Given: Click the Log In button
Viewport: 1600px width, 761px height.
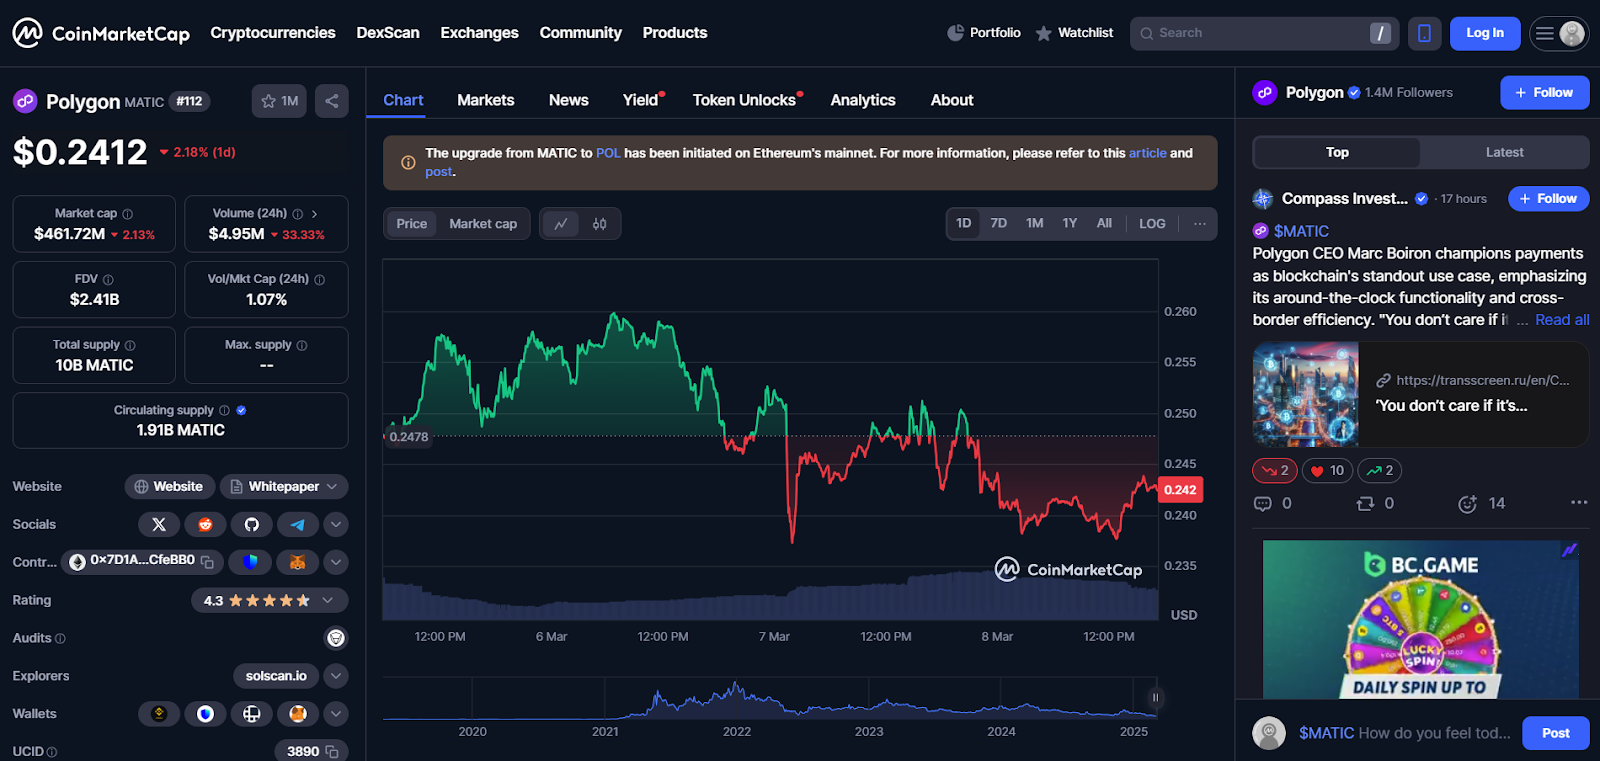Looking at the screenshot, I should pyautogui.click(x=1485, y=33).
